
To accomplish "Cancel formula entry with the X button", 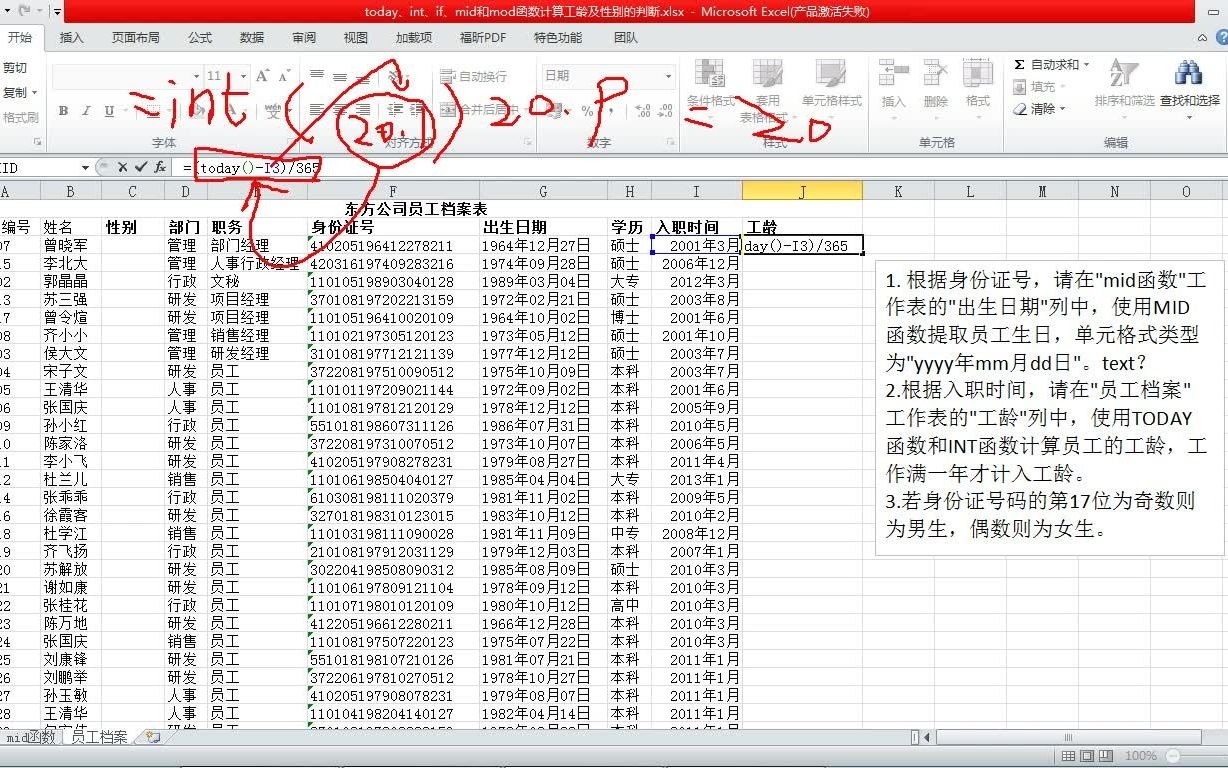I will pos(124,168).
